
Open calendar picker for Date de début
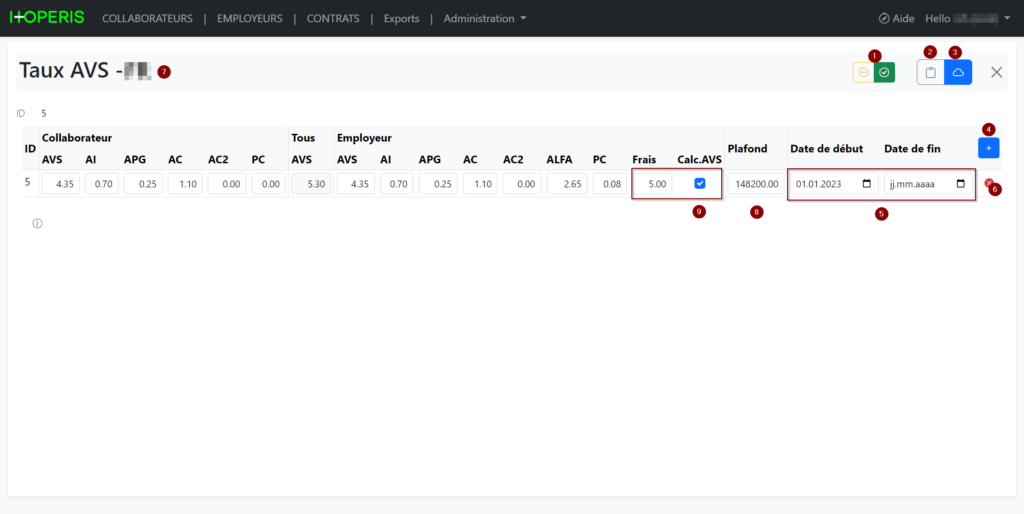[x=866, y=184]
